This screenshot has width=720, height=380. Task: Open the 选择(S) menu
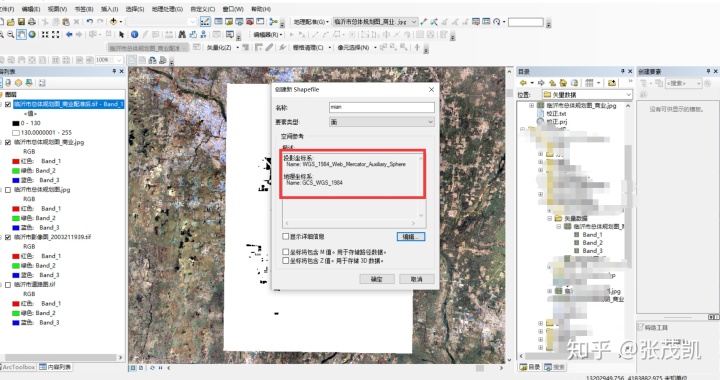(135, 9)
